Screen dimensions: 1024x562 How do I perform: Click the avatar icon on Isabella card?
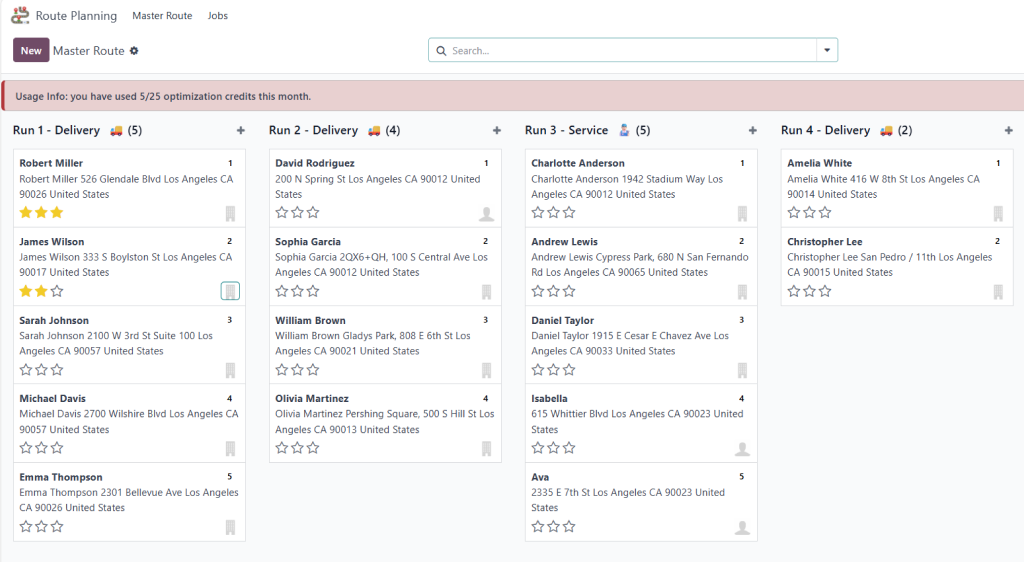coord(742,449)
